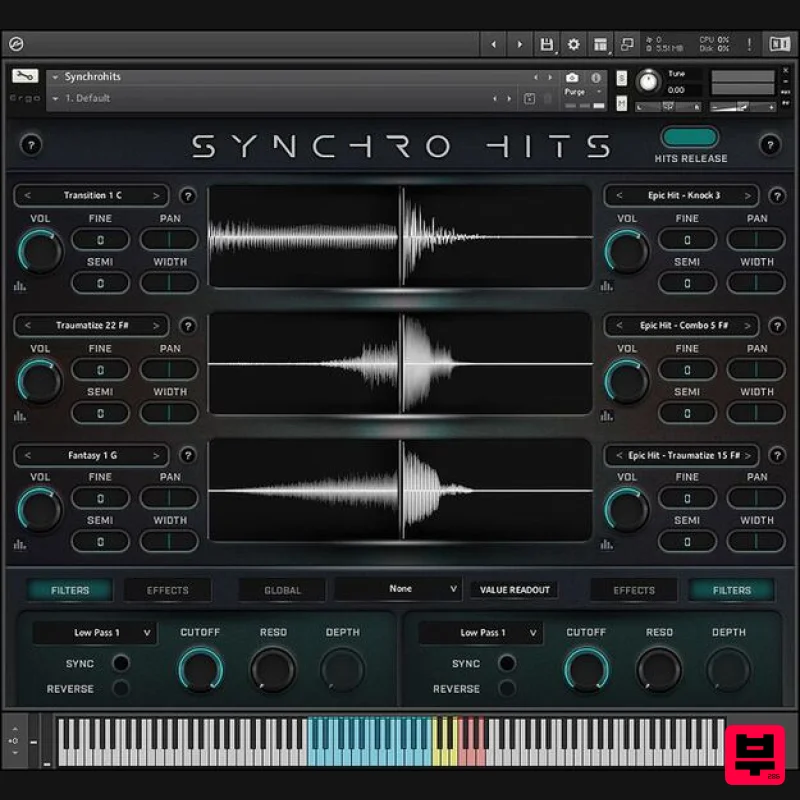Click the FINE value field under Transition 1 C
800x800 pixels.
(101, 240)
